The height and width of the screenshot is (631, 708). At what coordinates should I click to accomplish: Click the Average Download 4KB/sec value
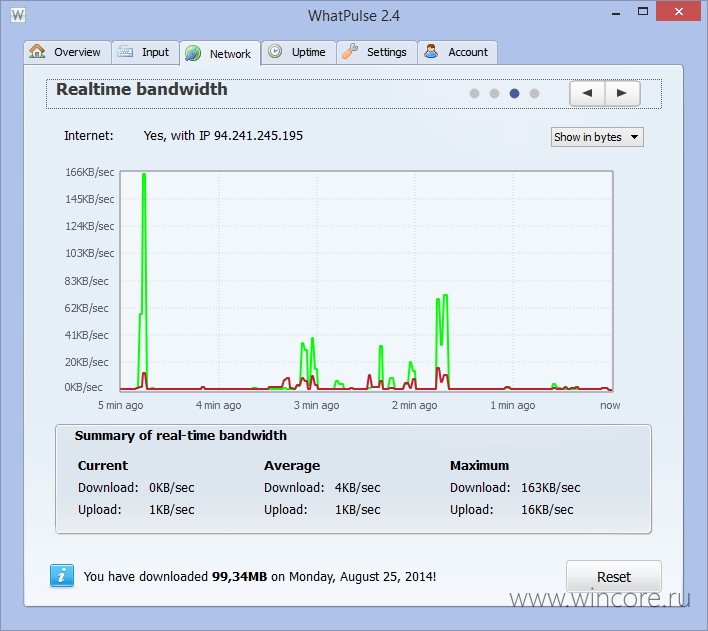point(357,488)
